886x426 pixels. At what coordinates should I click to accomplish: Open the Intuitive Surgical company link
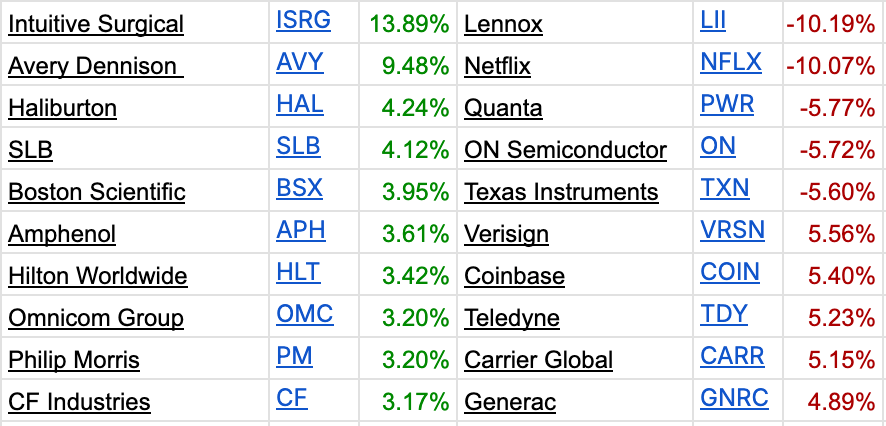pyautogui.click(x=96, y=24)
